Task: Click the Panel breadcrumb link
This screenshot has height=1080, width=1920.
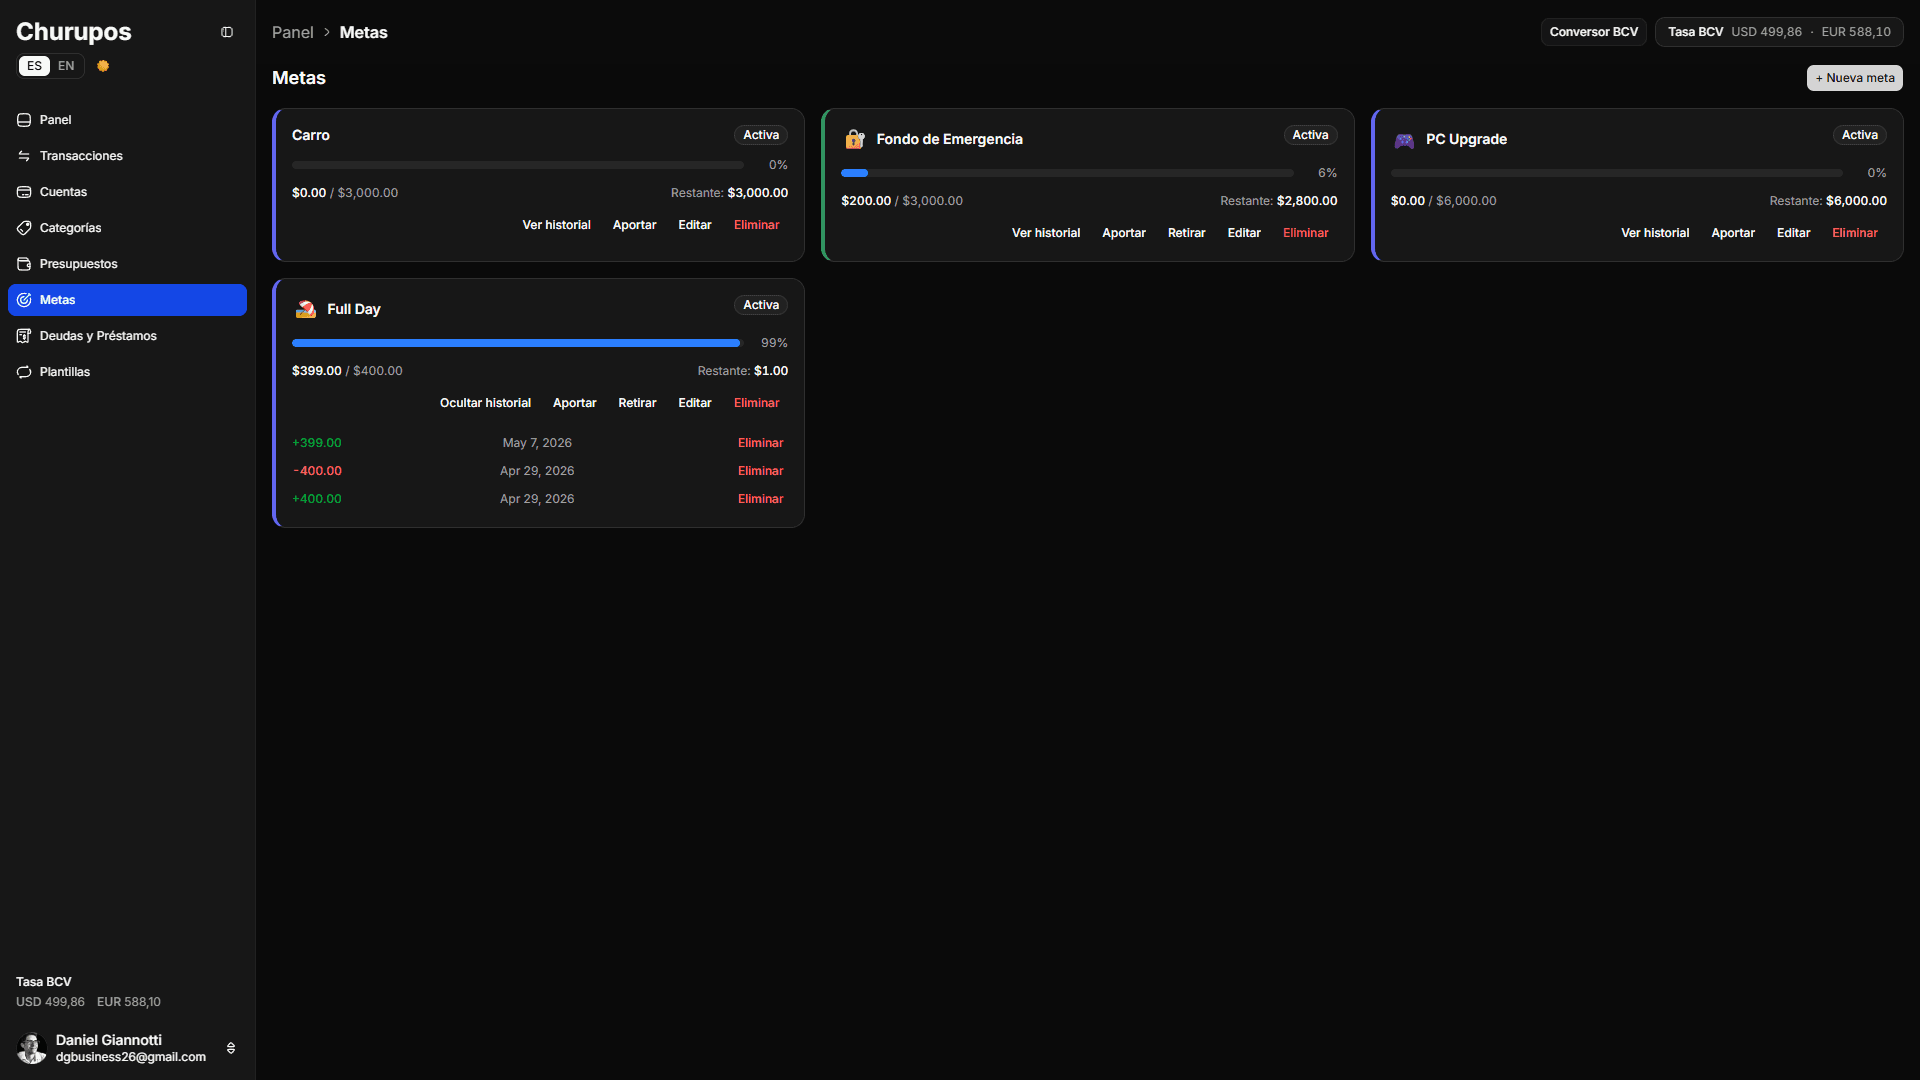Action: [292, 32]
